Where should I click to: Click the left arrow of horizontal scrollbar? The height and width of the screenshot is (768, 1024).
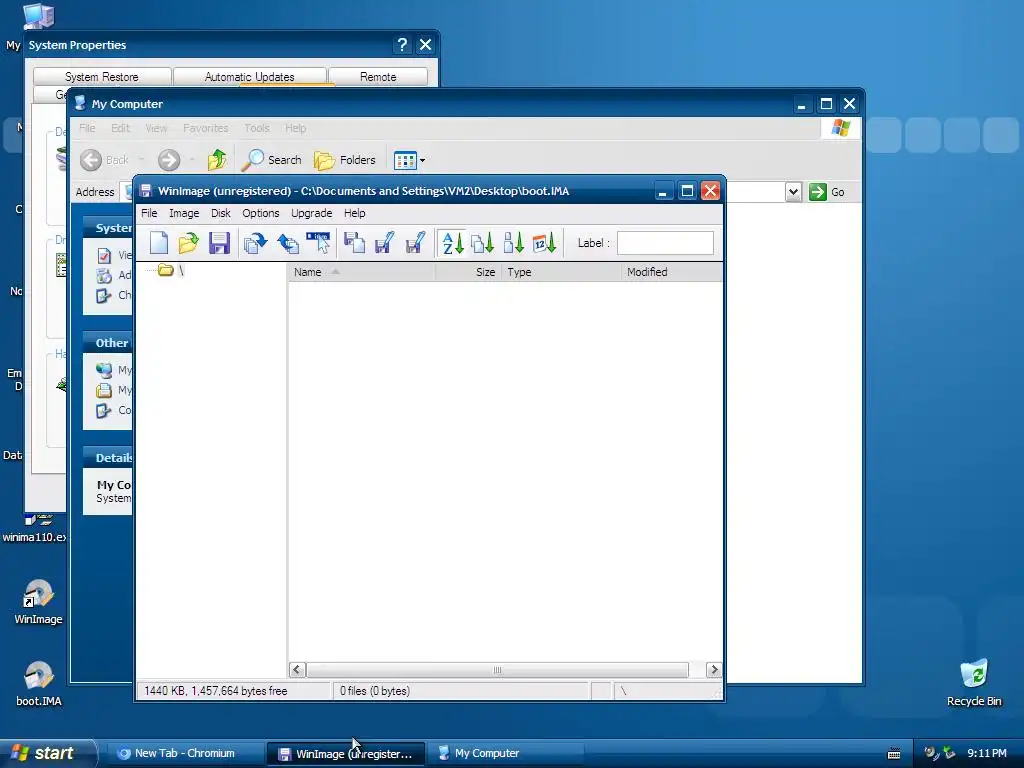click(297, 669)
